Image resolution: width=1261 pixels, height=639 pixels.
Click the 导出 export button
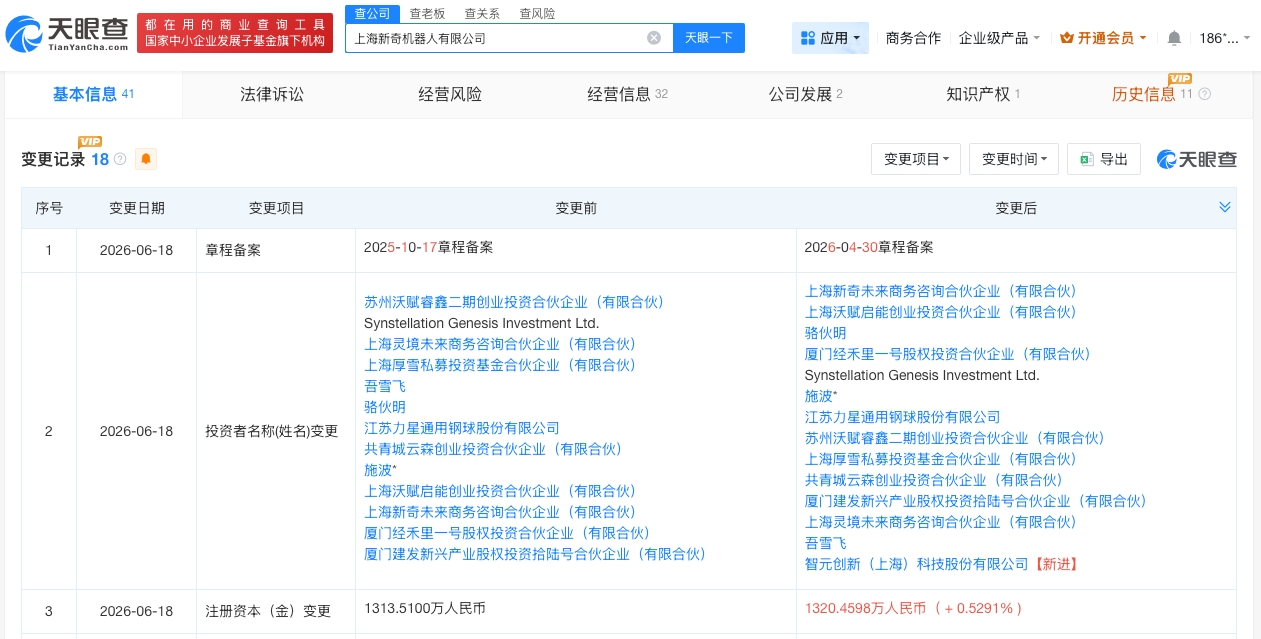click(x=1104, y=159)
